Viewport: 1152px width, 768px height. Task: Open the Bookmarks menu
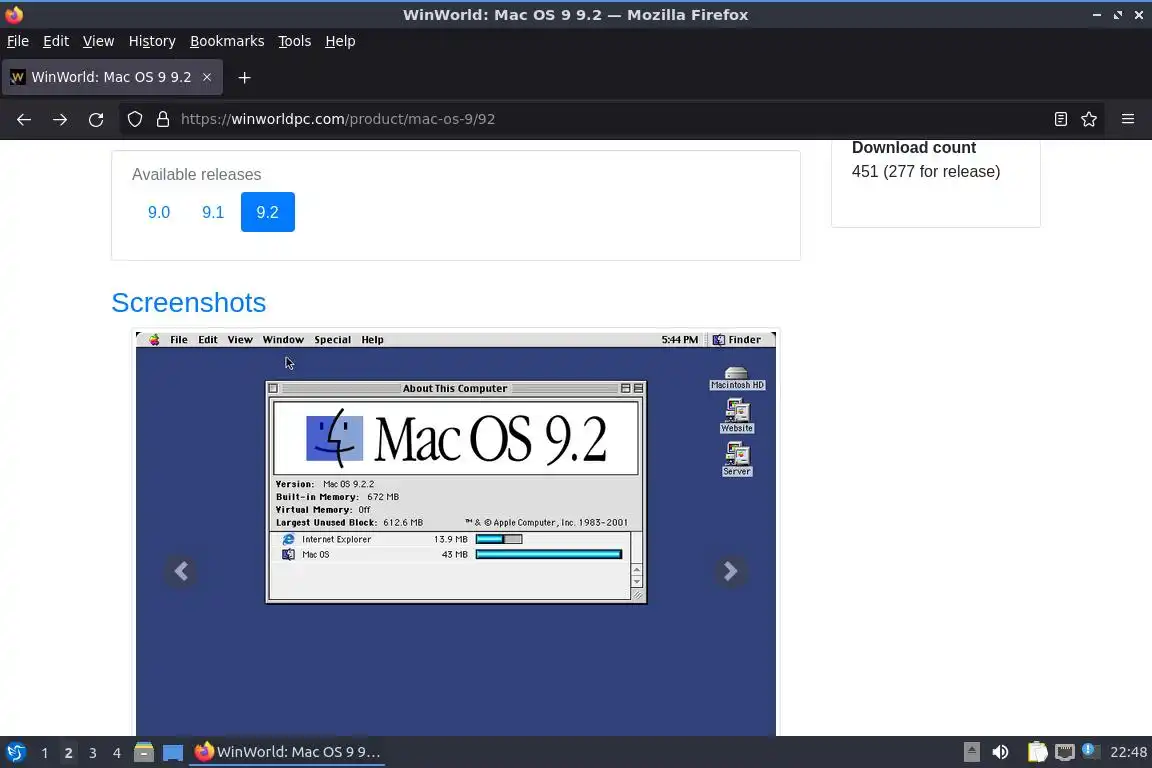point(227,41)
